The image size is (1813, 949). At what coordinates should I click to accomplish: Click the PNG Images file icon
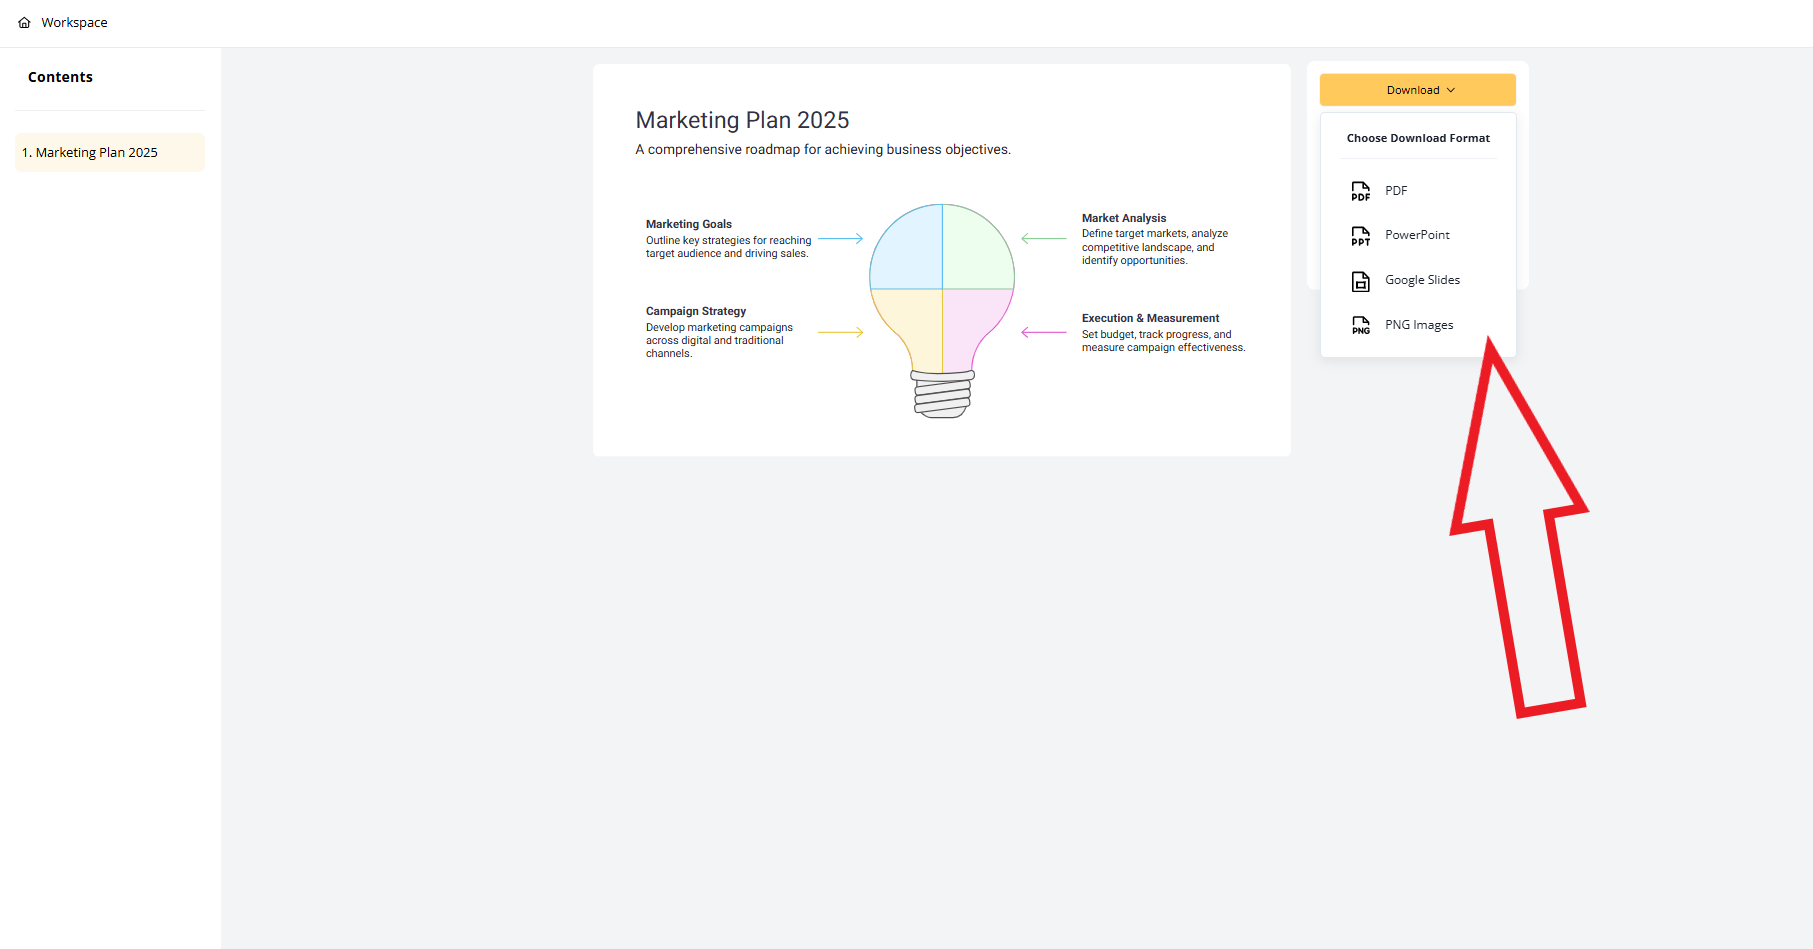coord(1360,324)
